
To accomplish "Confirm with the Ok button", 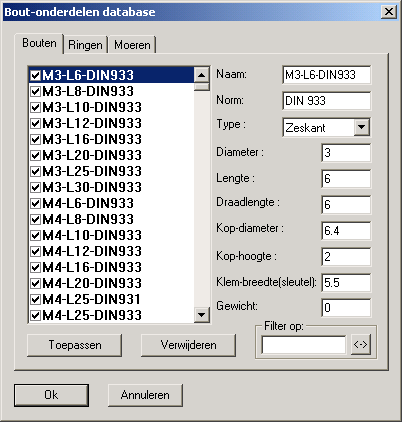I will [x=51, y=395].
